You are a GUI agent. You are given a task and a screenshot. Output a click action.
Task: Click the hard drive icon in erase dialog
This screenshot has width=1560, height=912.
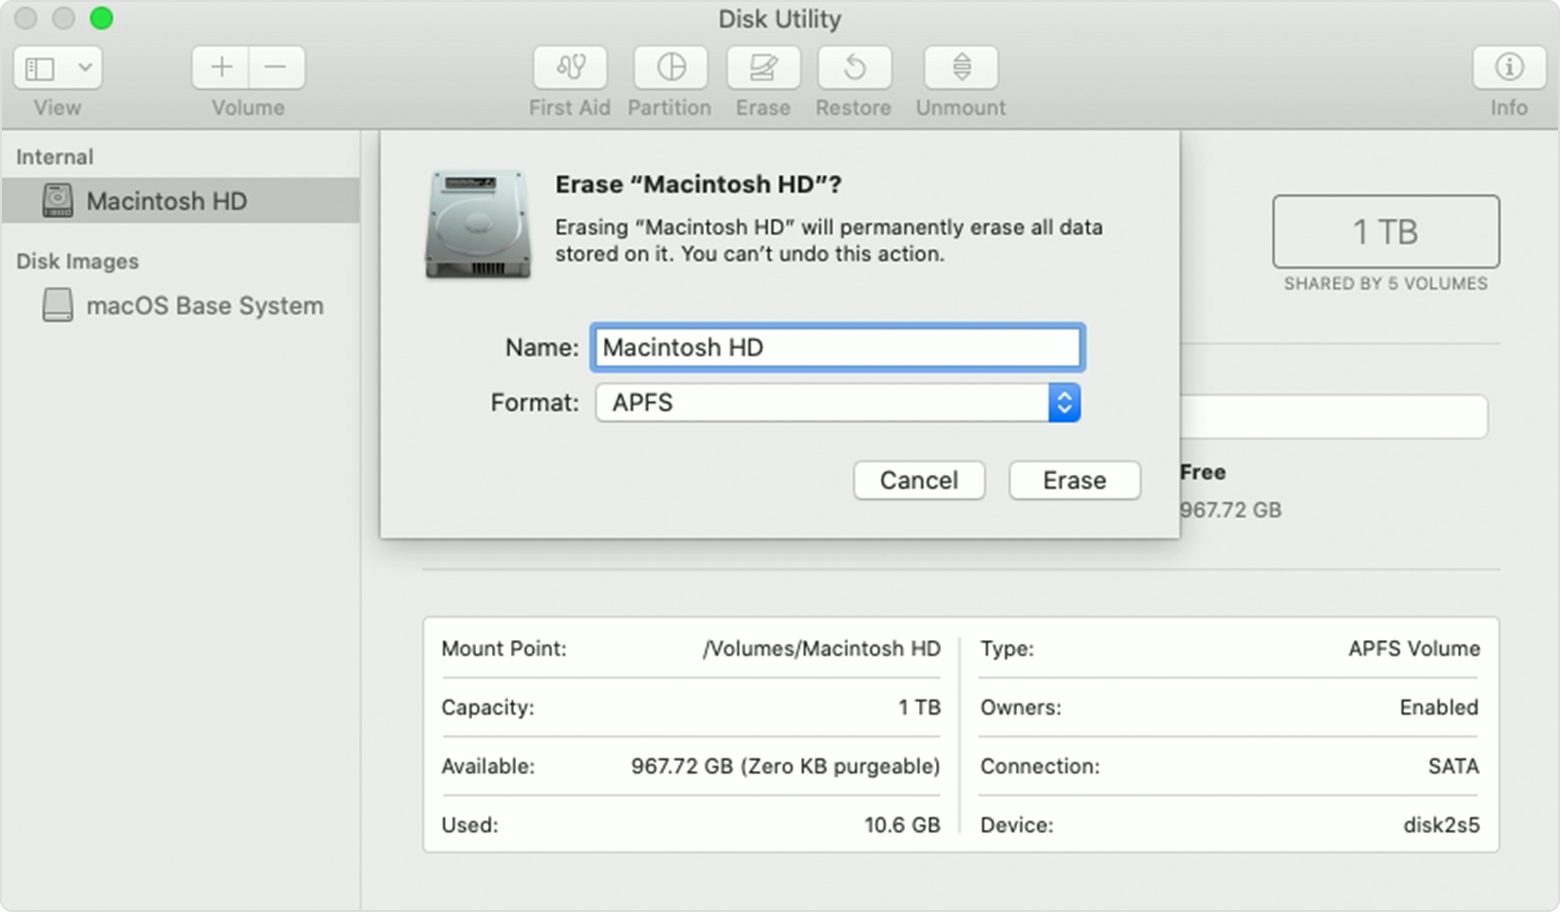click(478, 224)
